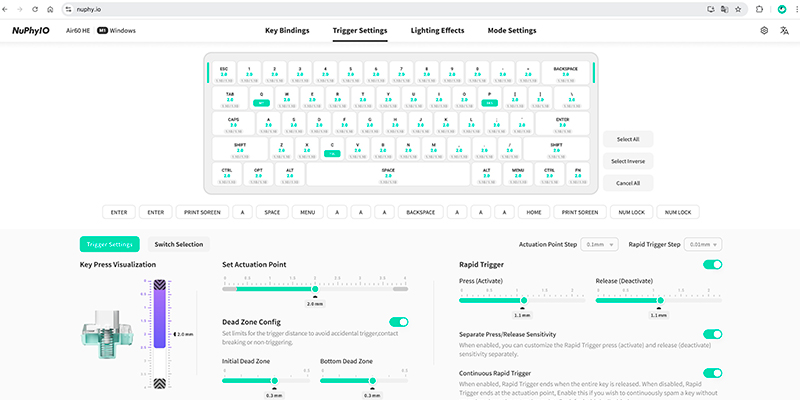Turn off the Rapid Trigger switch
Screen dimensions: 800x400
point(712,264)
